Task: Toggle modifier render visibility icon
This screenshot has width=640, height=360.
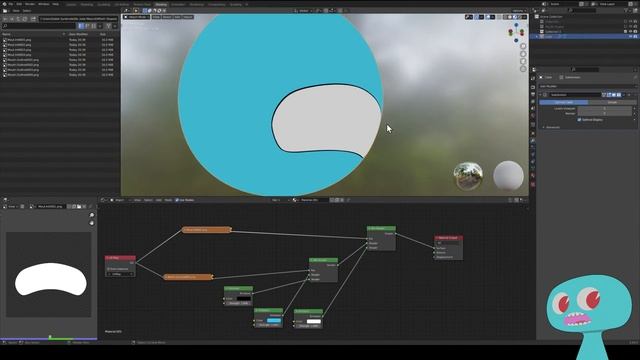Action: click(x=619, y=95)
